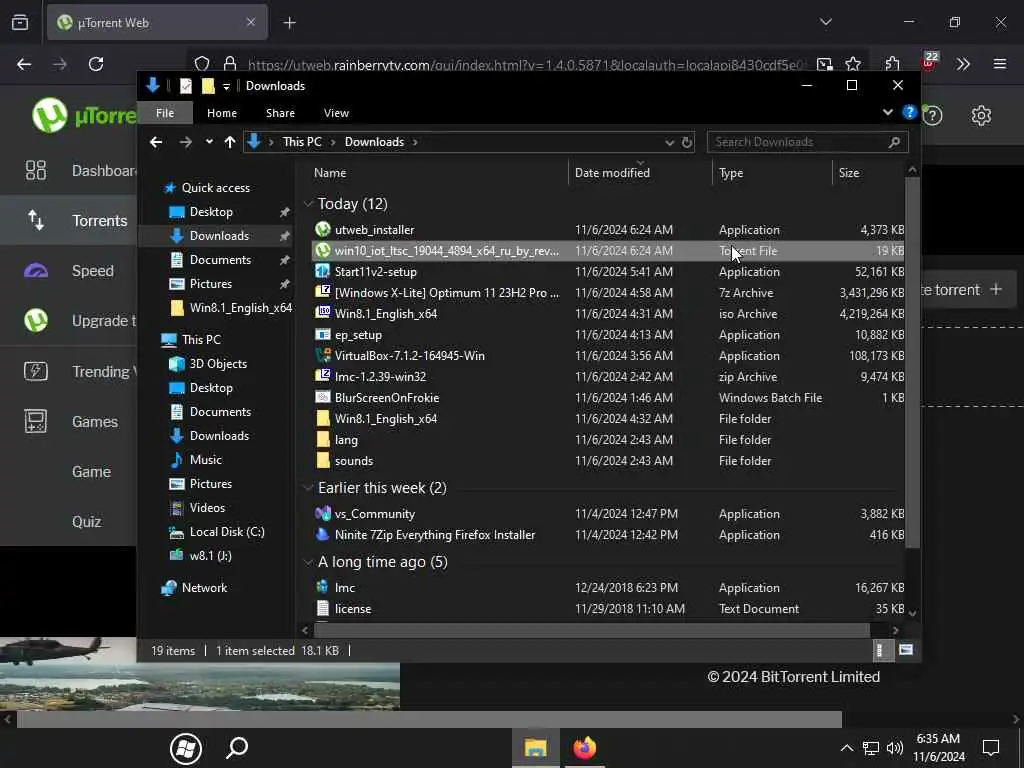1024x768 pixels.
Task: Click the lmc-1.2.39-win32 zip archive icon
Action: coord(323,376)
